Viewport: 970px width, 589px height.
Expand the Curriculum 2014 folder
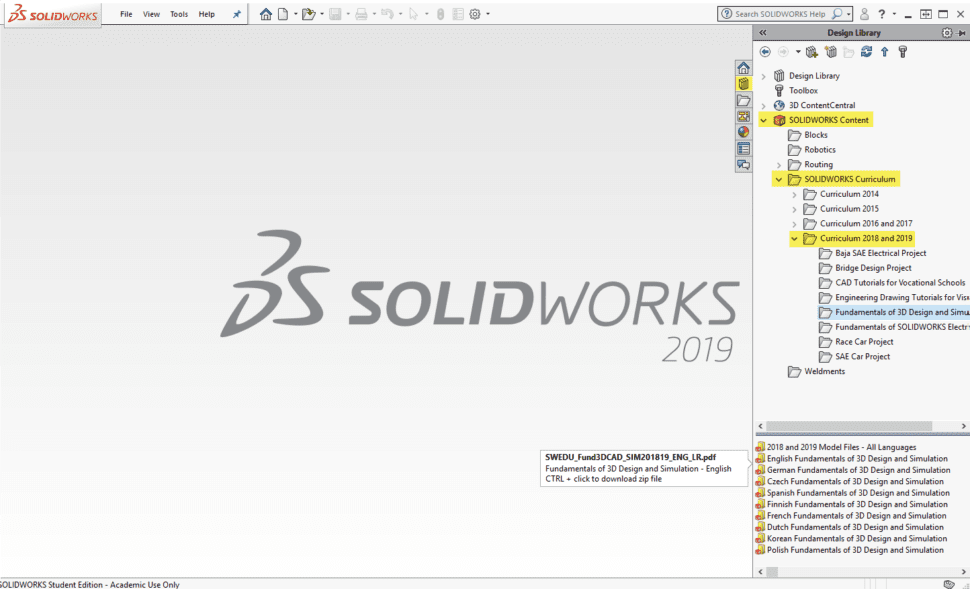tap(794, 195)
